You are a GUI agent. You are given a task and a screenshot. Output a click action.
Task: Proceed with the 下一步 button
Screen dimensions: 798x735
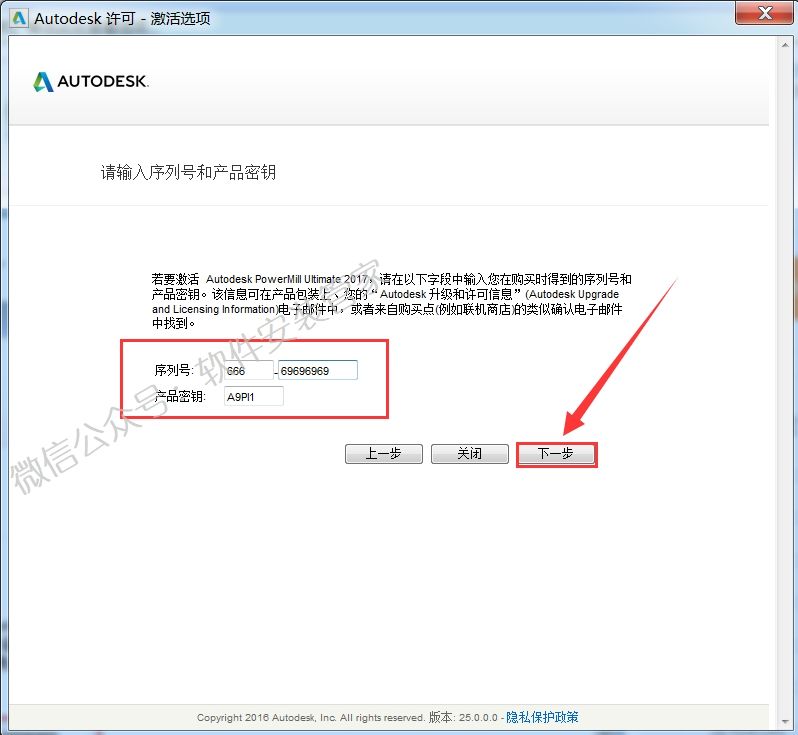click(x=556, y=454)
